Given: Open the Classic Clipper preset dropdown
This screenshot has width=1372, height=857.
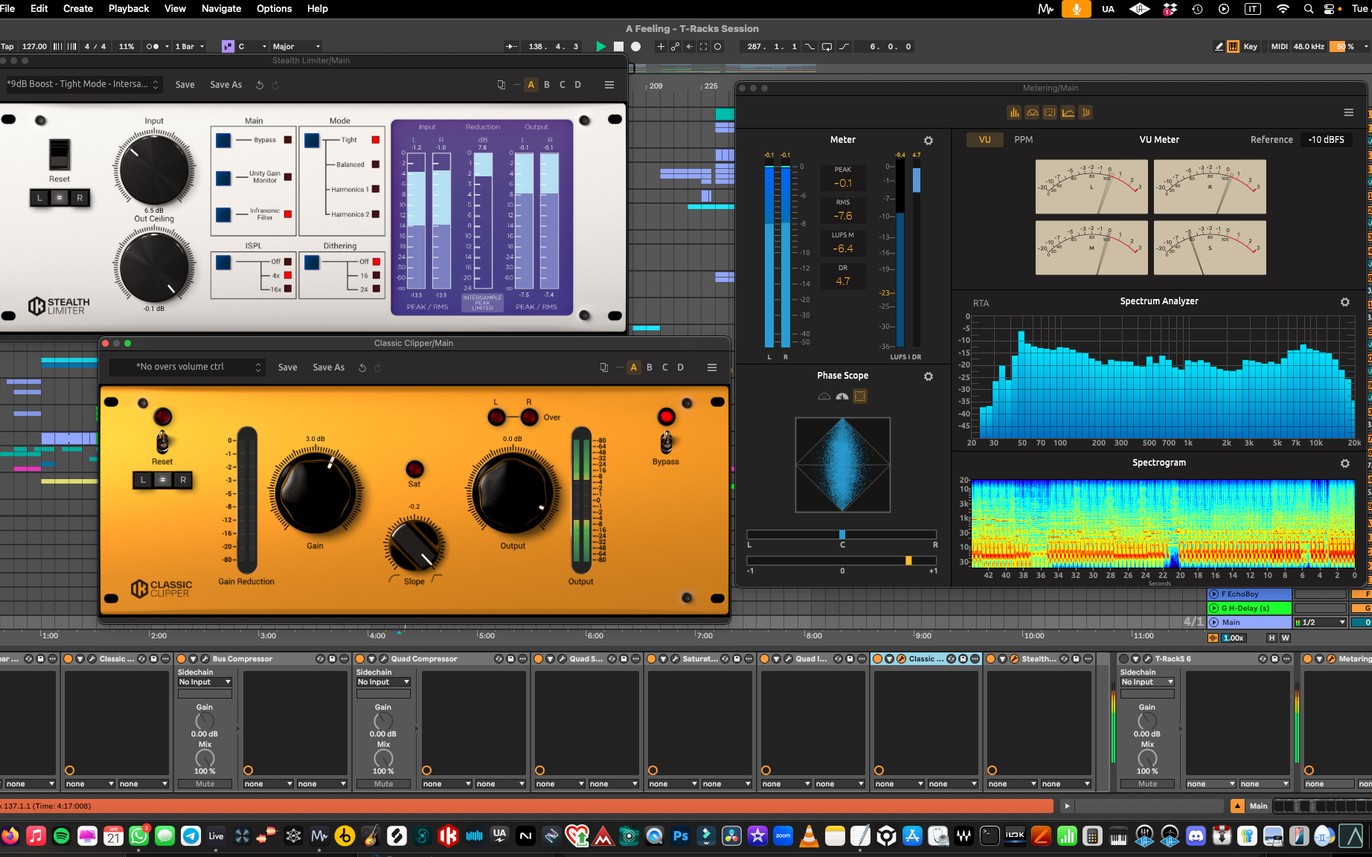Looking at the screenshot, I should (x=187, y=367).
